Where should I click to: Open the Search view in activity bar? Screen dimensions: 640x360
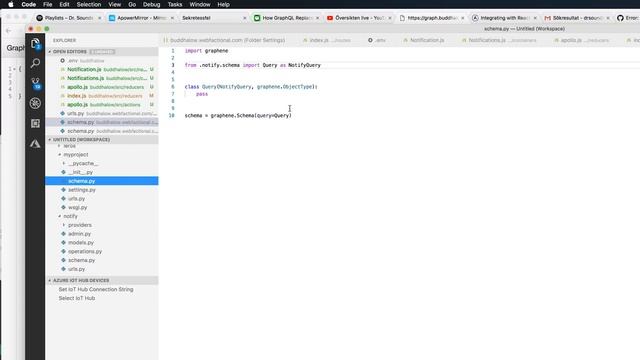36,63
